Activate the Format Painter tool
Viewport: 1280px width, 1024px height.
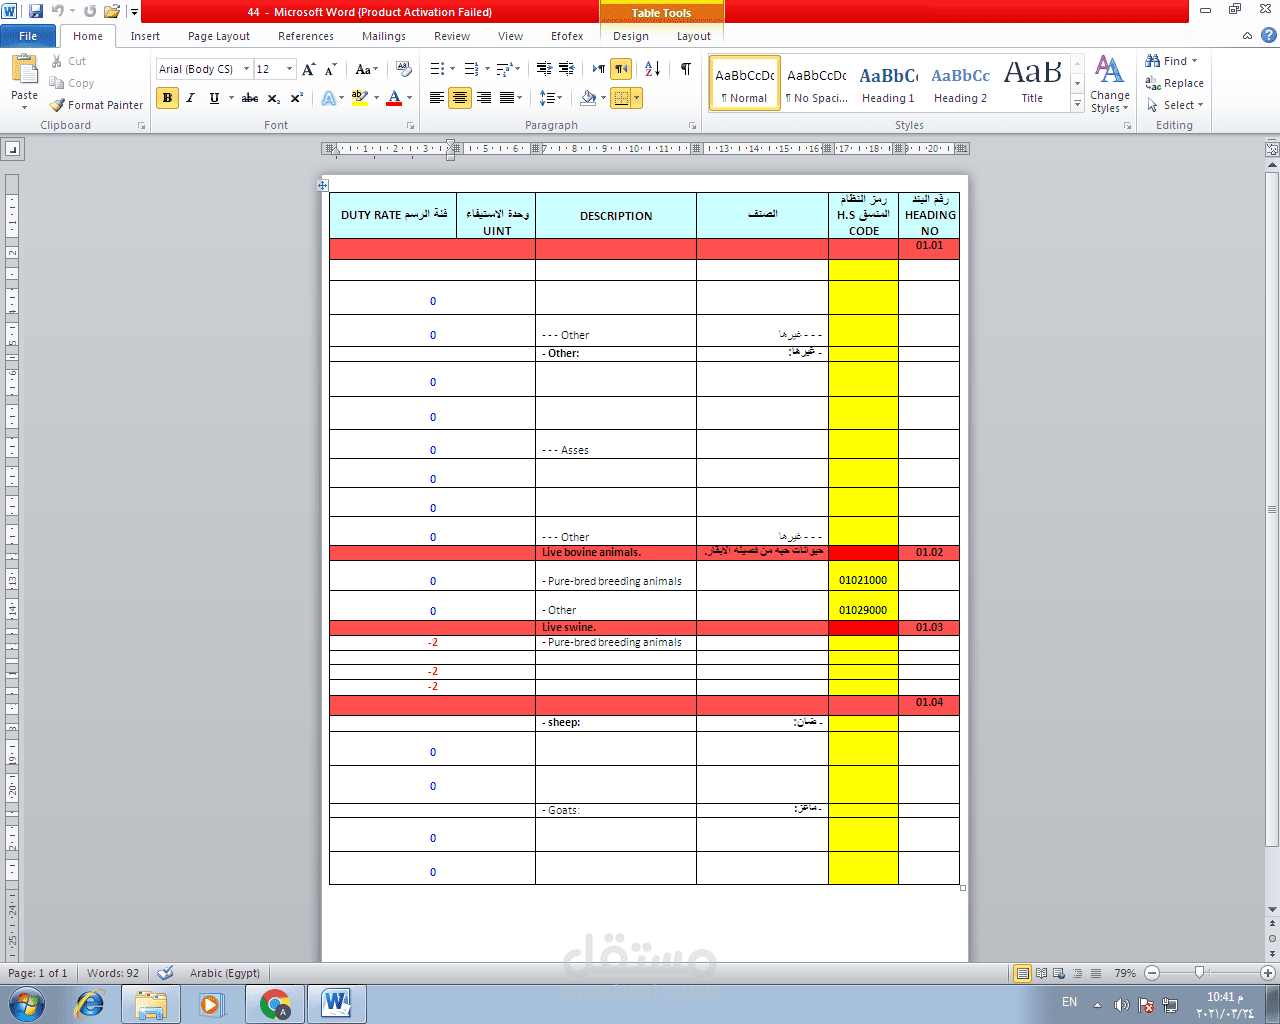[96, 105]
